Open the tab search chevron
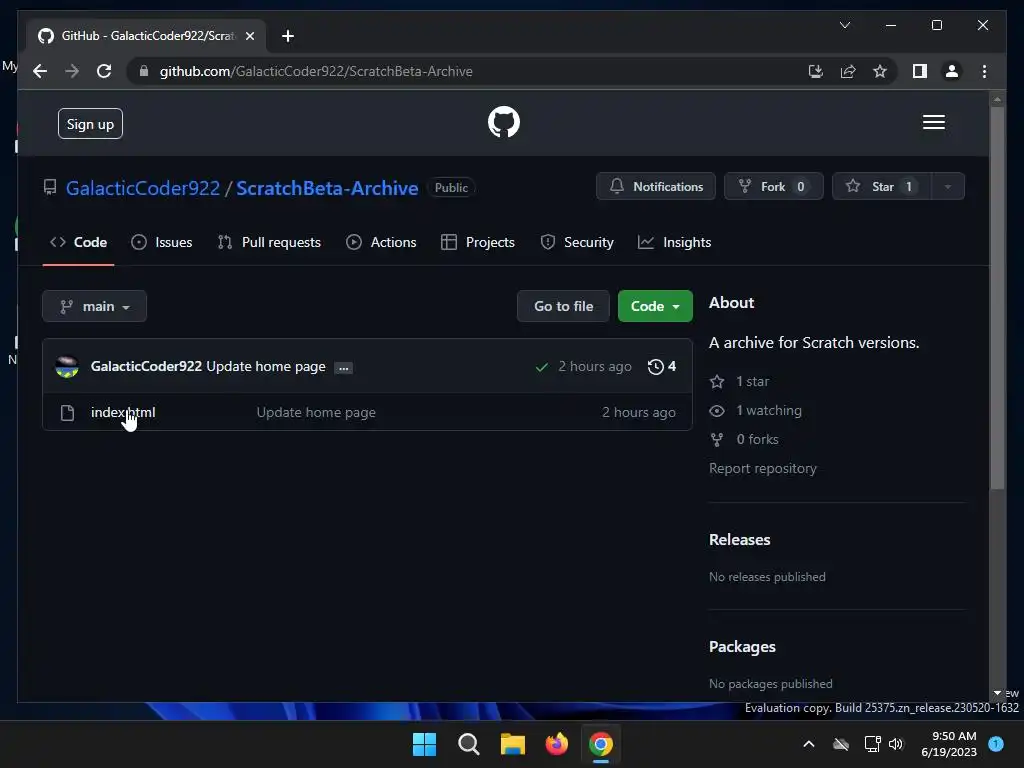This screenshot has height=768, width=1024. (x=844, y=25)
